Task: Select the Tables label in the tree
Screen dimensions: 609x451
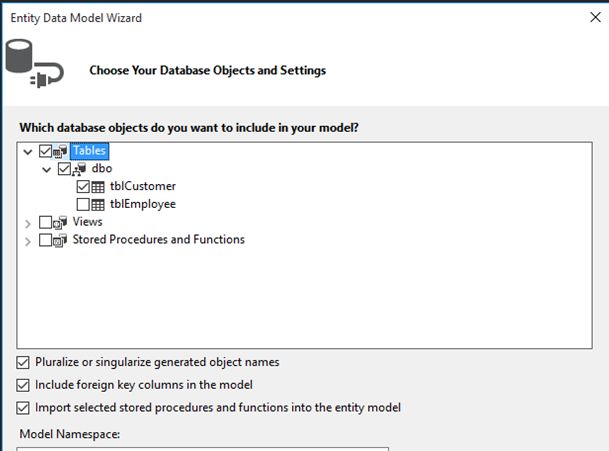Action: (x=89, y=152)
